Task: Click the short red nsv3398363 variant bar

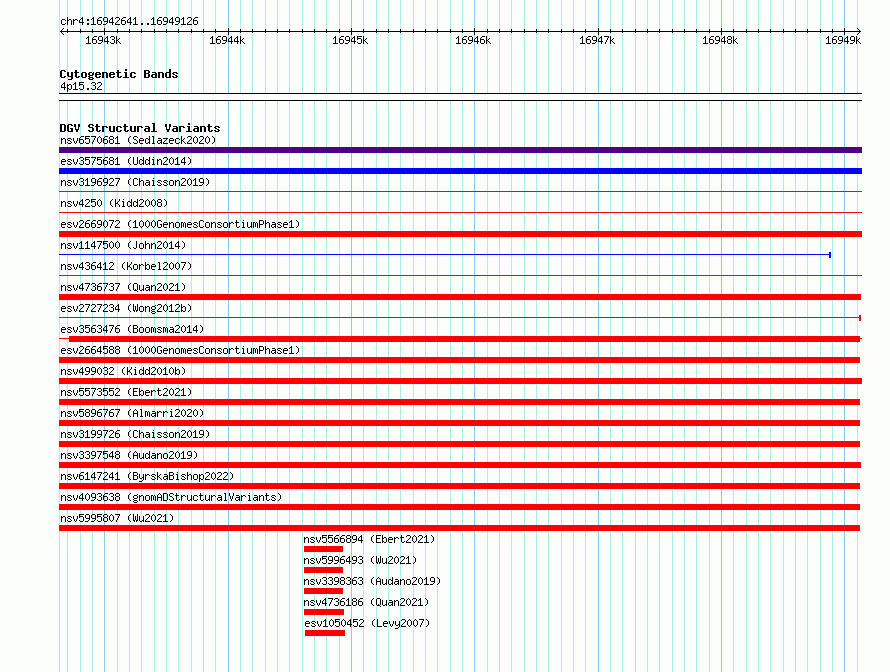Action: [x=324, y=591]
